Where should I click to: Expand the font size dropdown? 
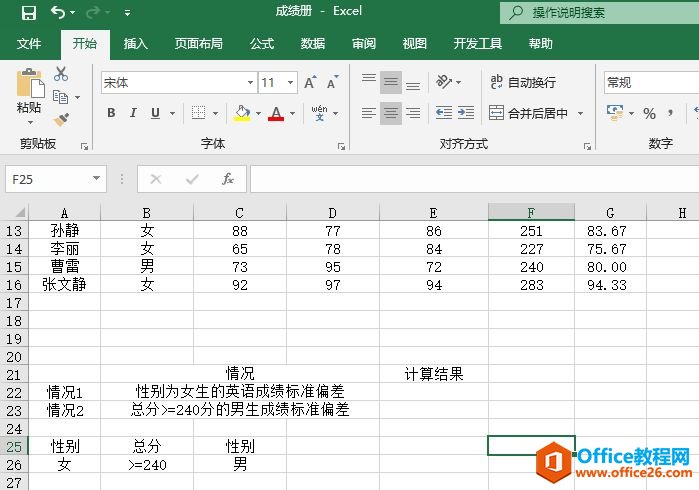point(290,83)
